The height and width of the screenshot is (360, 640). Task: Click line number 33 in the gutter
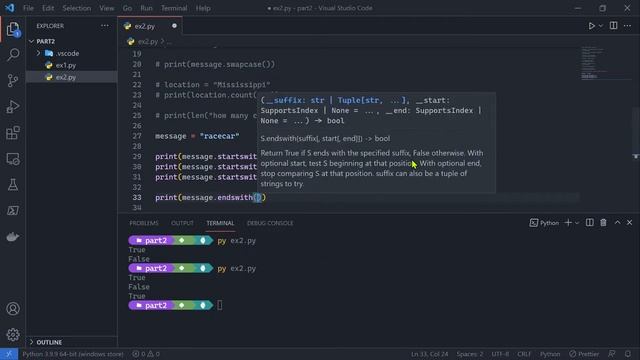pos(137,198)
